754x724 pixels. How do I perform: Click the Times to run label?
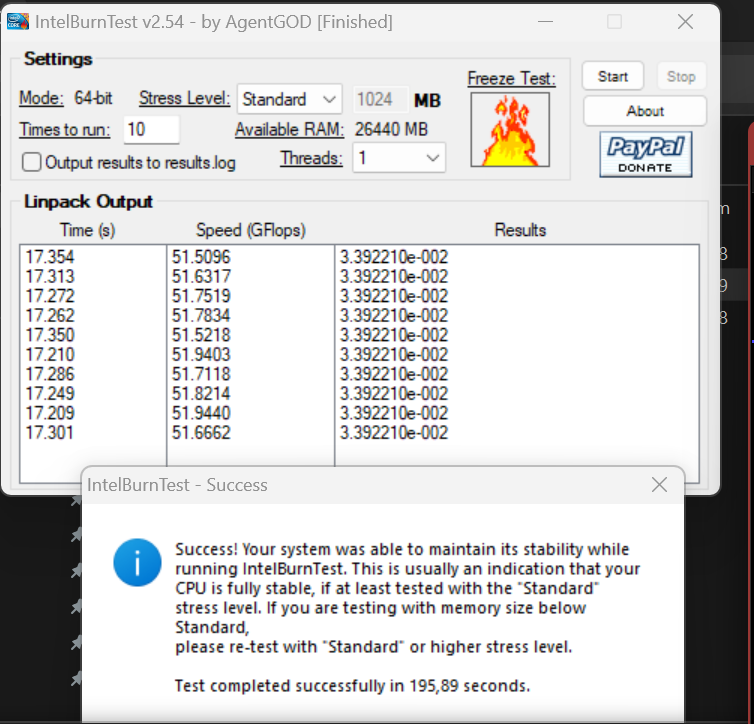pos(65,130)
